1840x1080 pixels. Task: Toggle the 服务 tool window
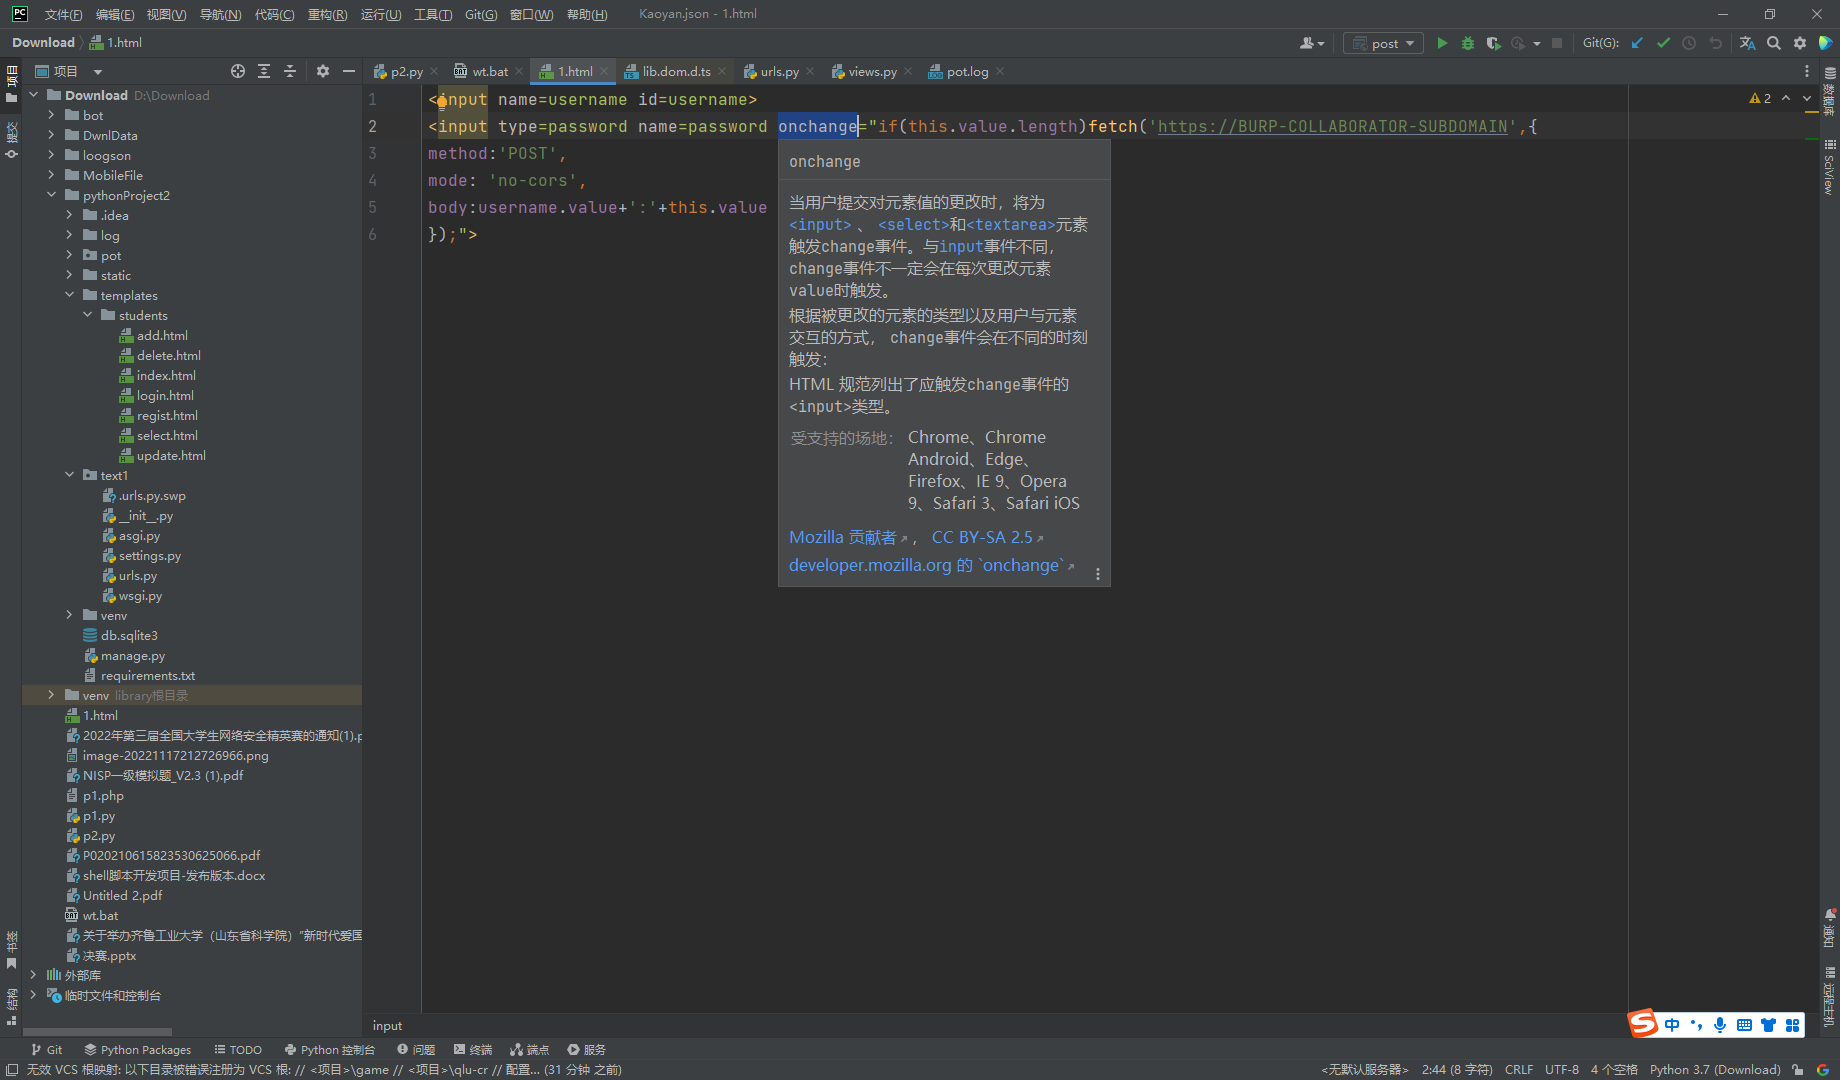click(x=586, y=1049)
